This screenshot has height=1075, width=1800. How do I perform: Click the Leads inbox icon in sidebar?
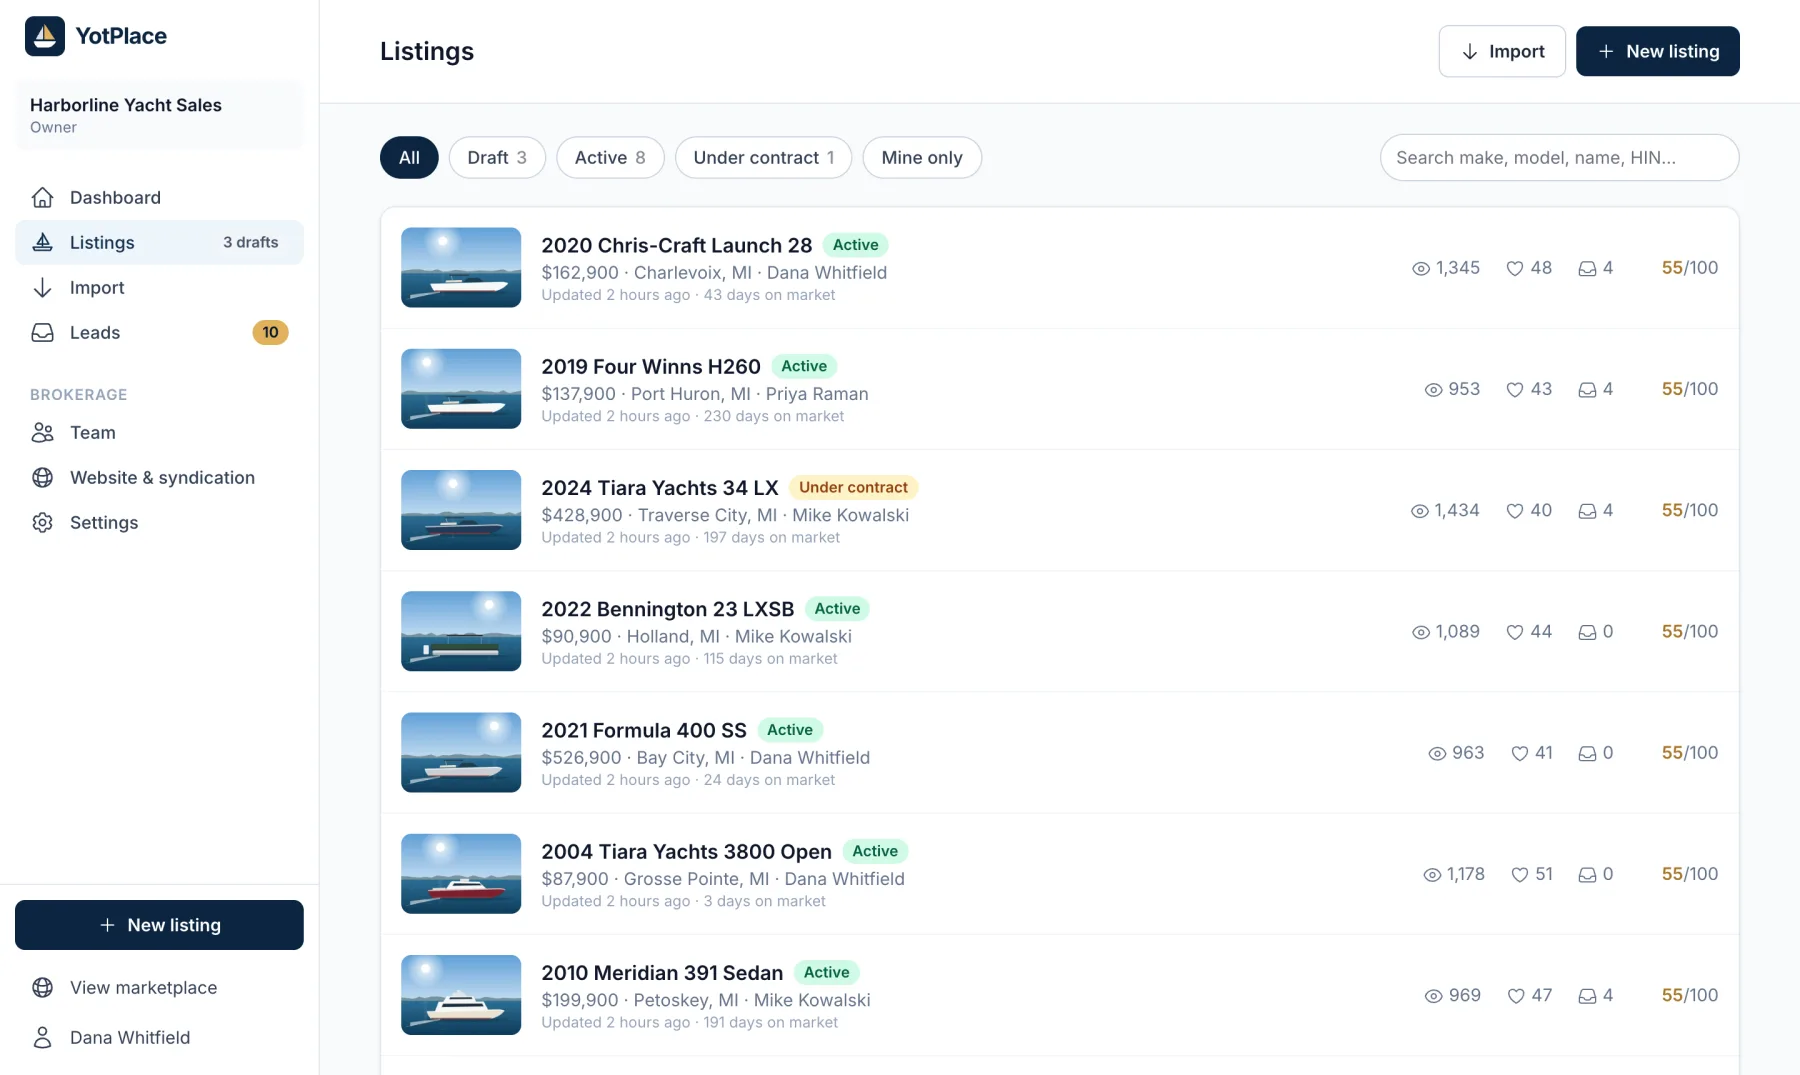point(42,332)
